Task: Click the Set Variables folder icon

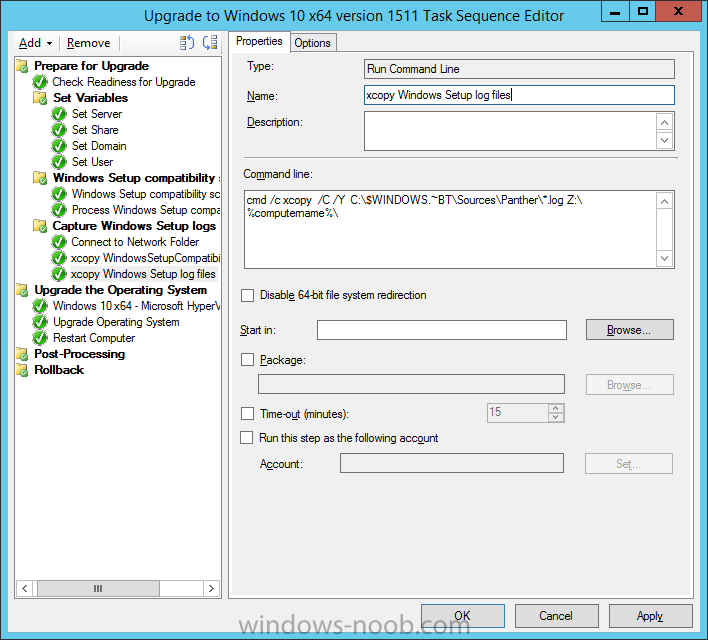Action: pyautogui.click(x=40, y=98)
